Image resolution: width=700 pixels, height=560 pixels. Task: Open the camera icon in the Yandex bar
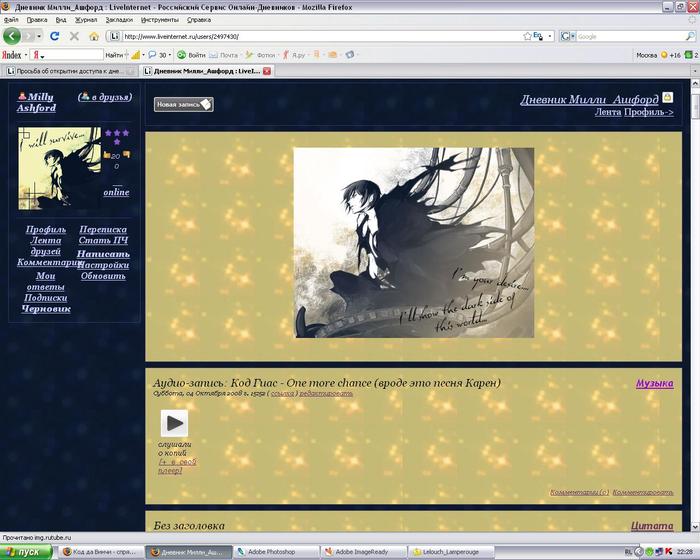(350, 55)
